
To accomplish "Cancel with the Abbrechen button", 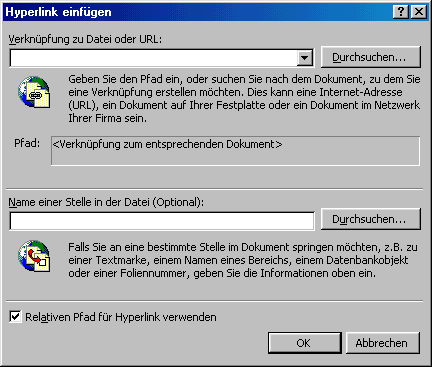I will 383,343.
